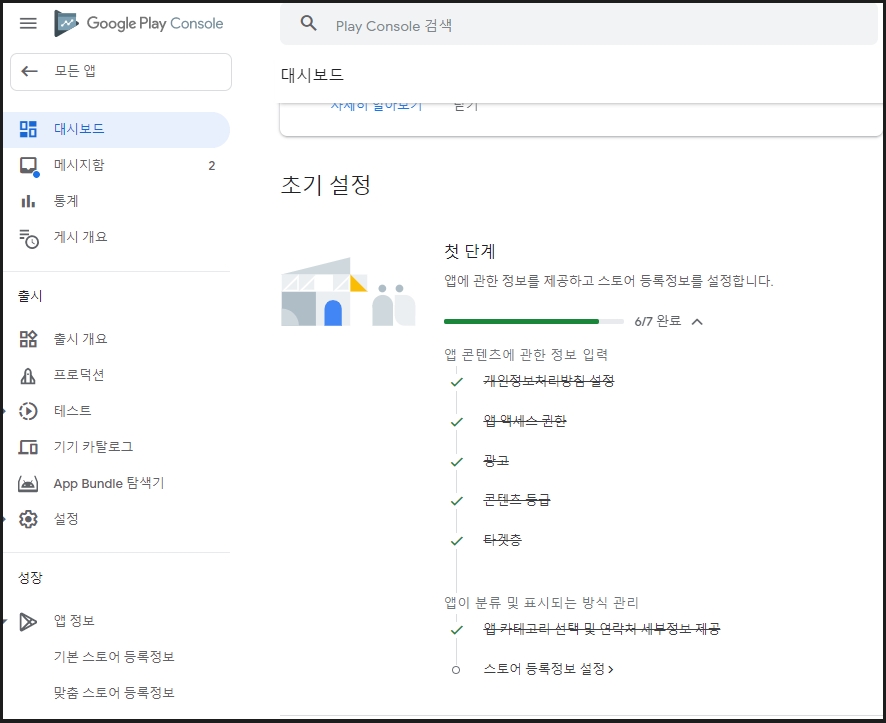Click the checkmark next to 광고
Image resolution: width=886 pixels, height=723 pixels.
point(457,462)
